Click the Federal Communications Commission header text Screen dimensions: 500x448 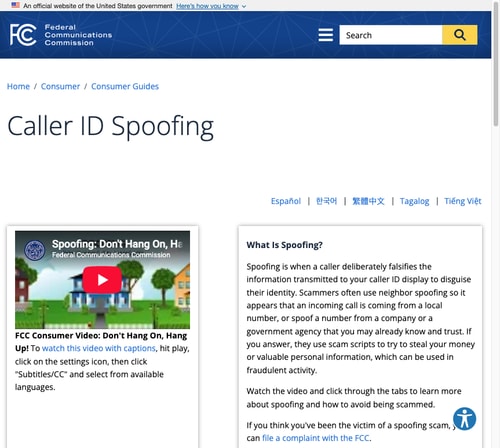78,35
